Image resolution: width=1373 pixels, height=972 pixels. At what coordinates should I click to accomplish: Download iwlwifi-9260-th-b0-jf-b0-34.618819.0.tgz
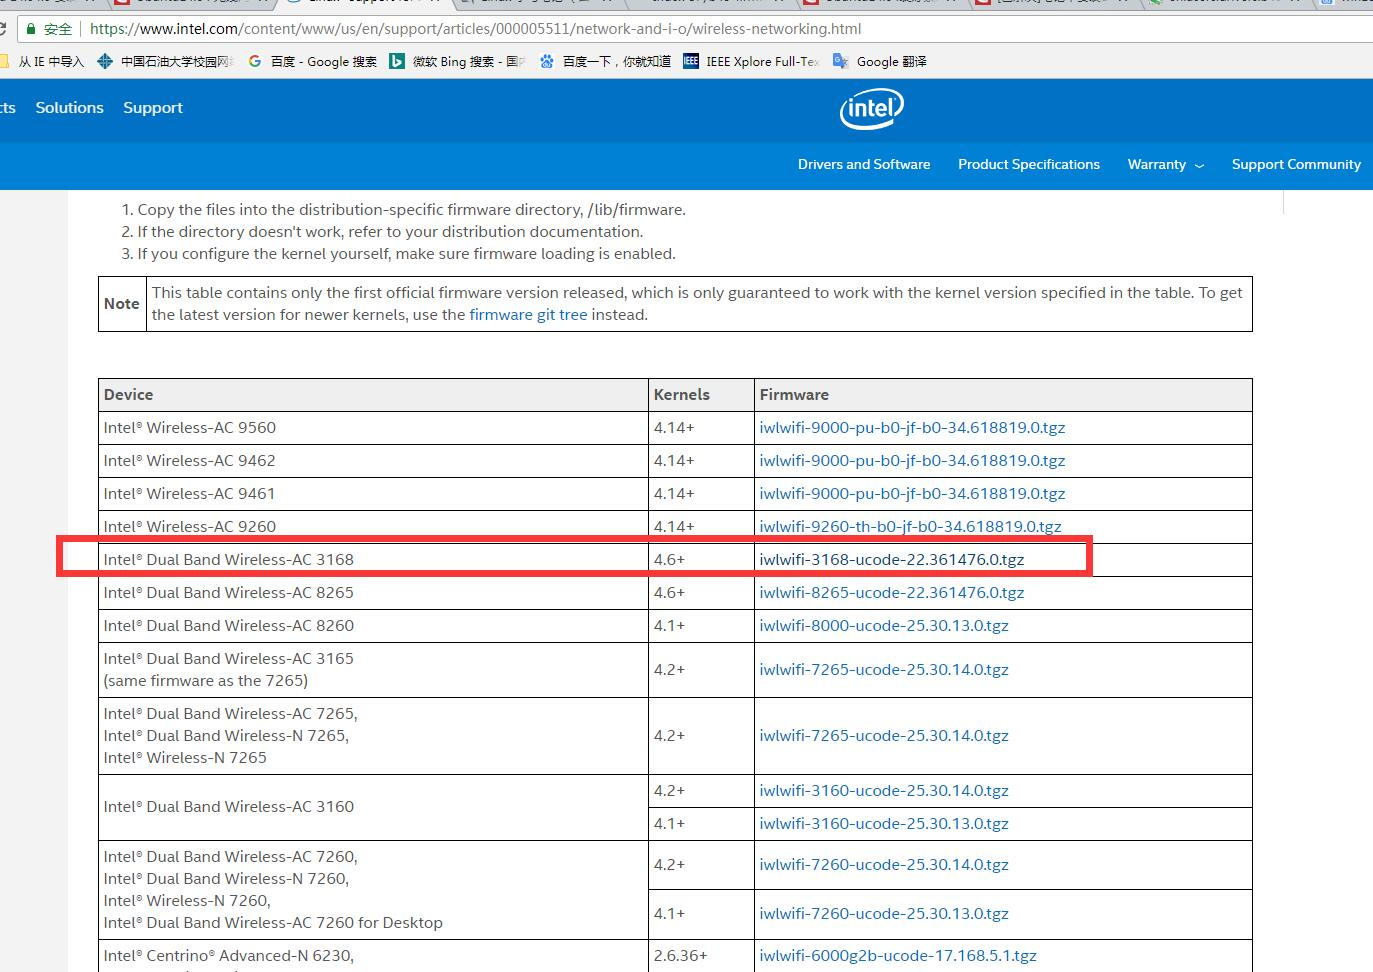click(x=910, y=526)
